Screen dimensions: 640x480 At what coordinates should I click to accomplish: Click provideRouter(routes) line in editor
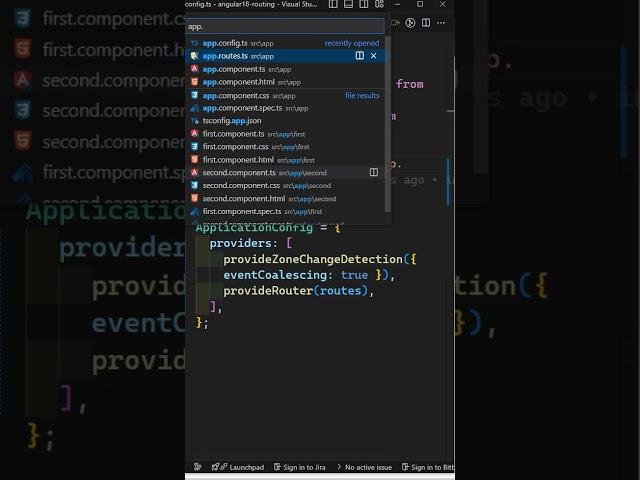298,291
